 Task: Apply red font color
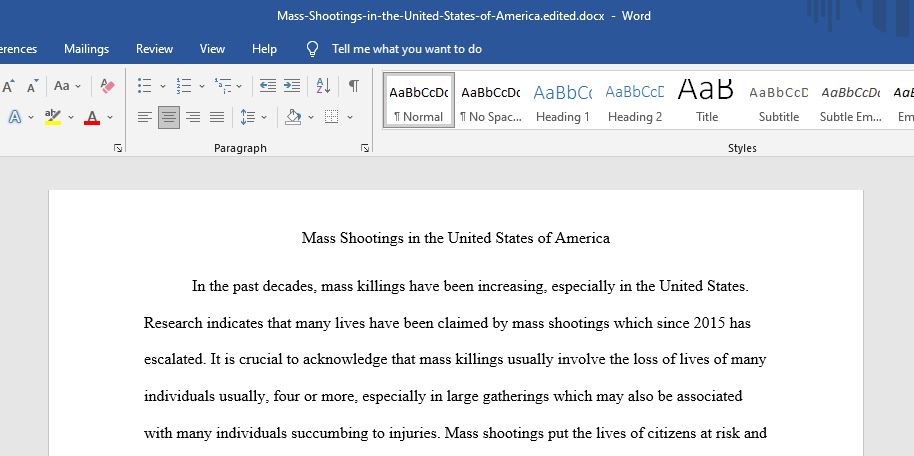pos(92,117)
